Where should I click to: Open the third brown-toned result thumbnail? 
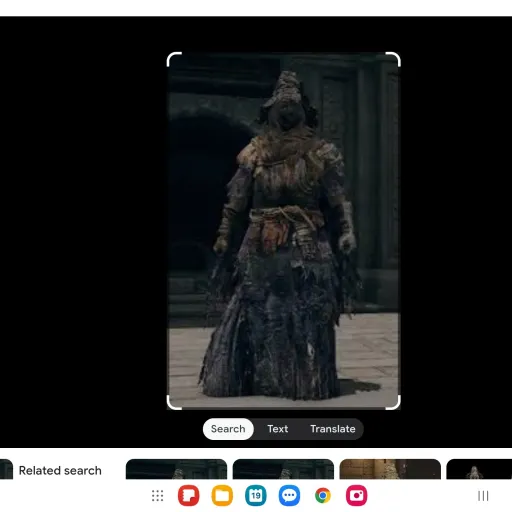click(x=390, y=469)
